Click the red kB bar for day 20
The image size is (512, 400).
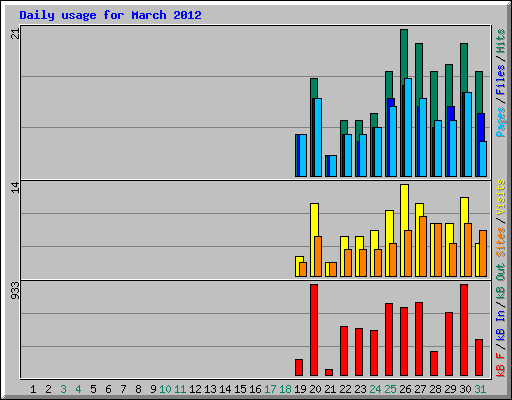point(314,330)
